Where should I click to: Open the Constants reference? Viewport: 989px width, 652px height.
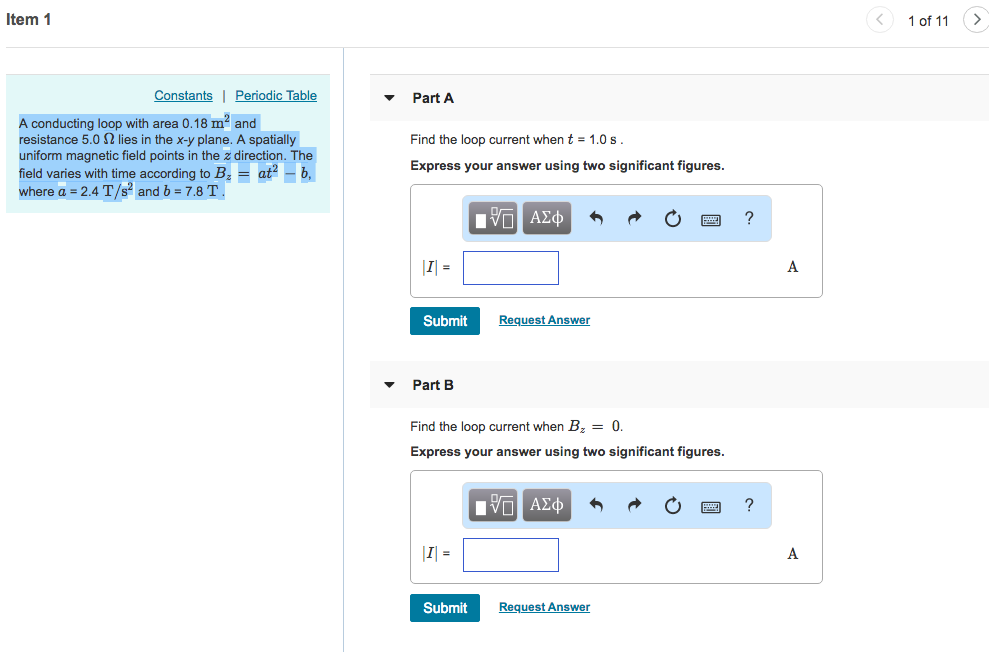click(x=183, y=95)
